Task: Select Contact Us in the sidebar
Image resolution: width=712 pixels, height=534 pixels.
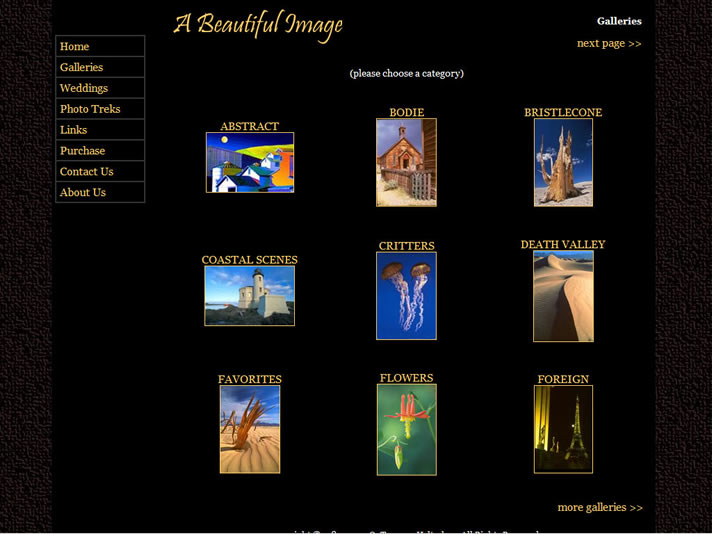Action: (x=87, y=172)
